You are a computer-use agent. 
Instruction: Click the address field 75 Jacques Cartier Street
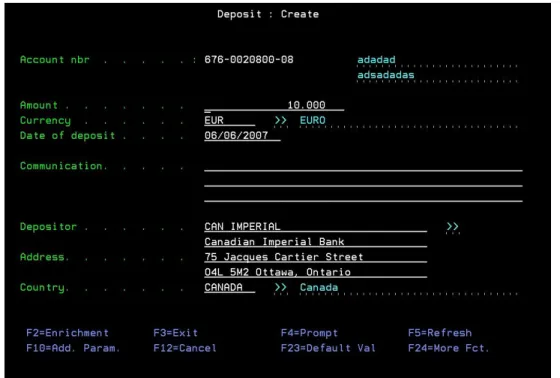[315, 257]
